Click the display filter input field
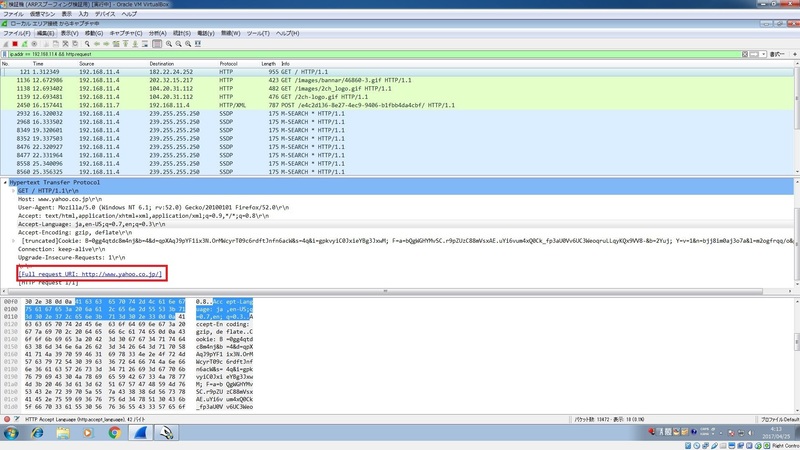This screenshot has height=450, width=800. tap(375, 54)
